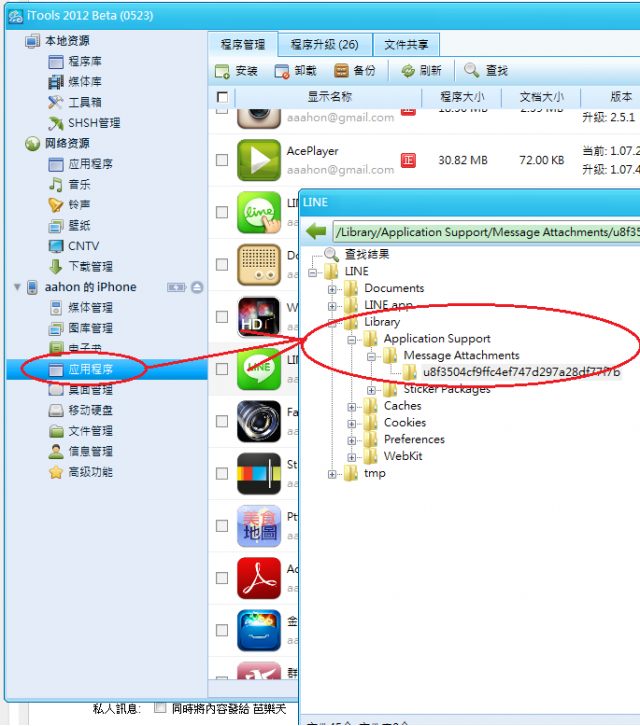This screenshot has height=726, width=640.
Task: Check box beside green LINE app icon
Action: (x=222, y=369)
